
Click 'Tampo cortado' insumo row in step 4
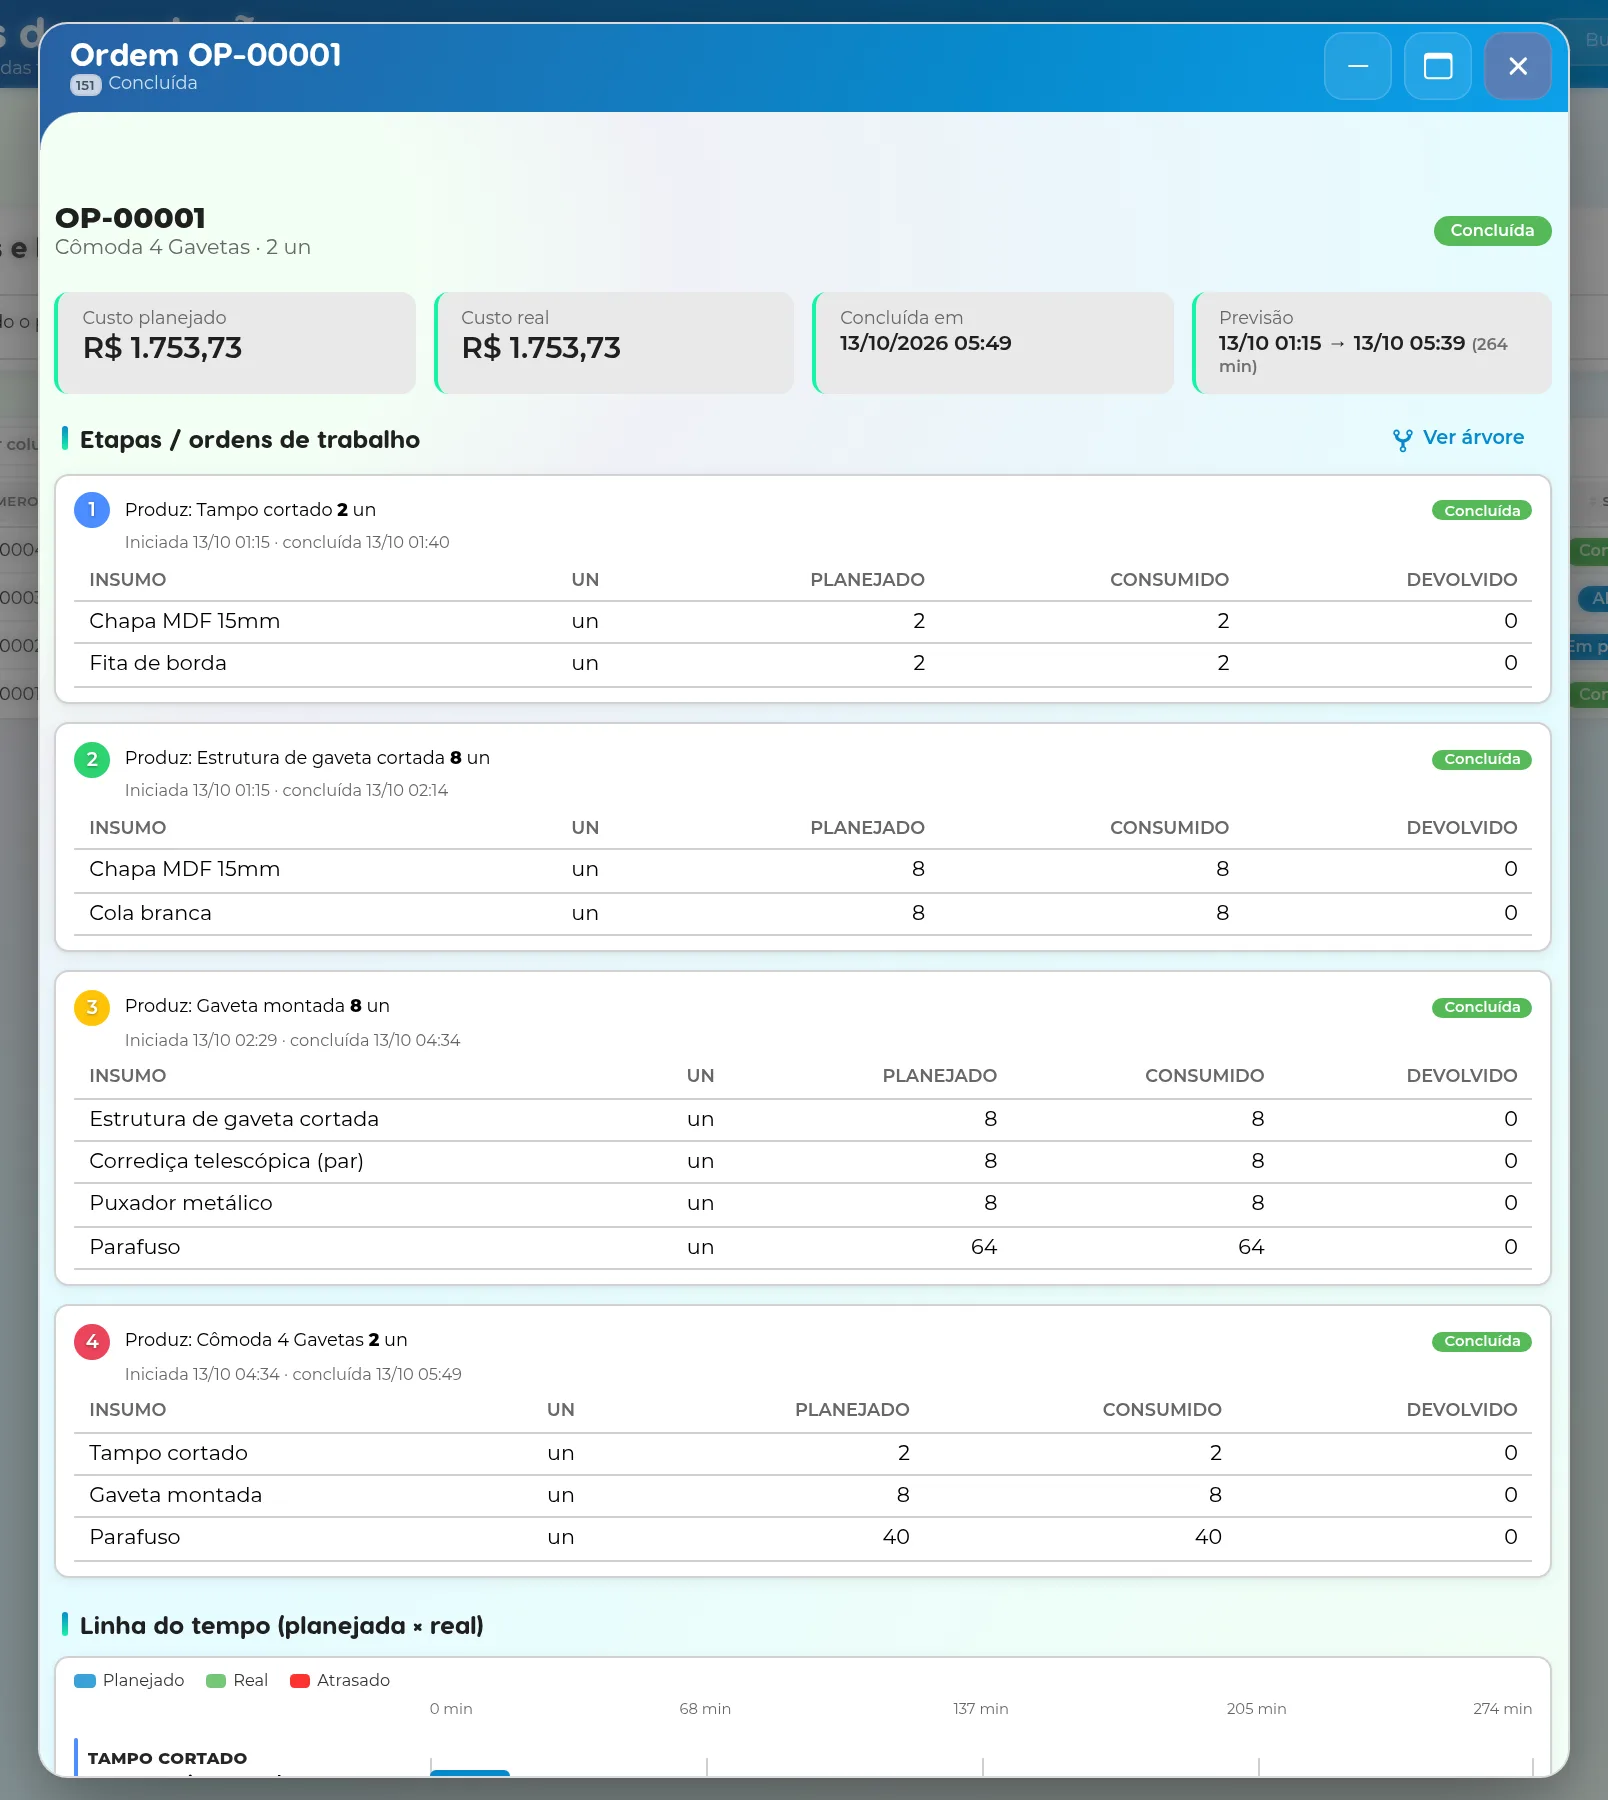pyautogui.click(x=803, y=1454)
